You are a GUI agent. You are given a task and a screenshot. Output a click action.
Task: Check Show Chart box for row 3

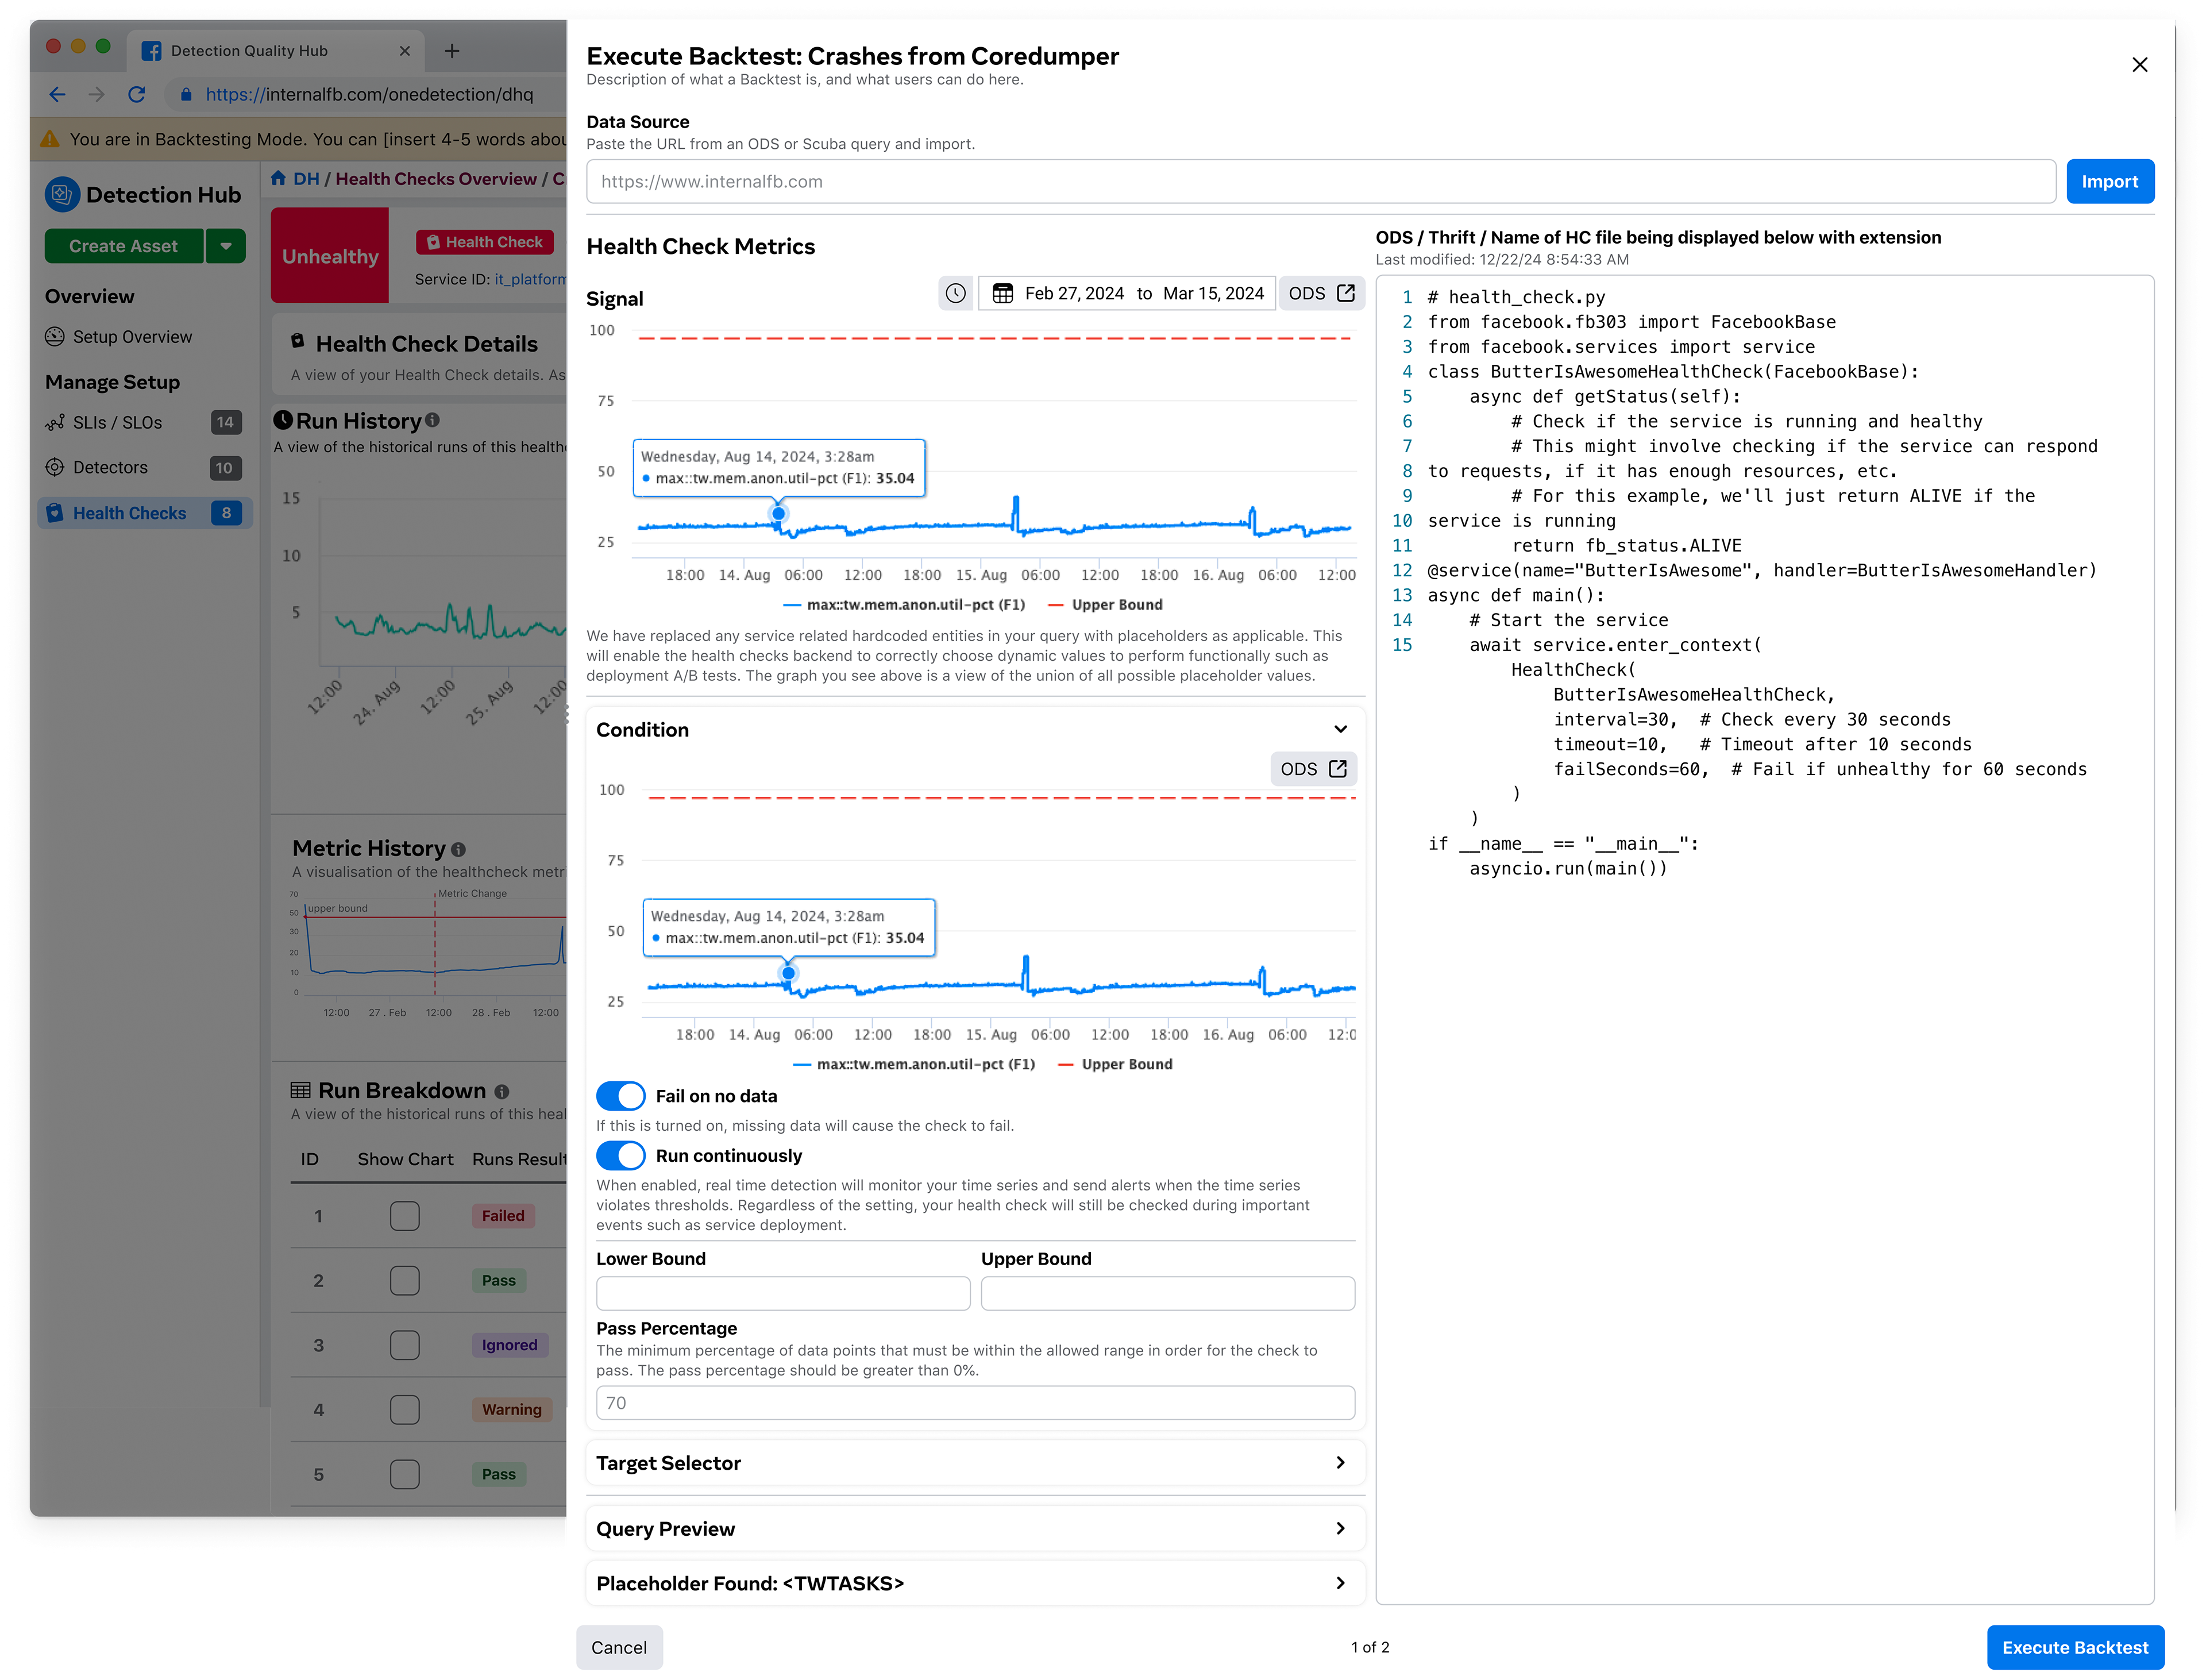coord(404,1345)
